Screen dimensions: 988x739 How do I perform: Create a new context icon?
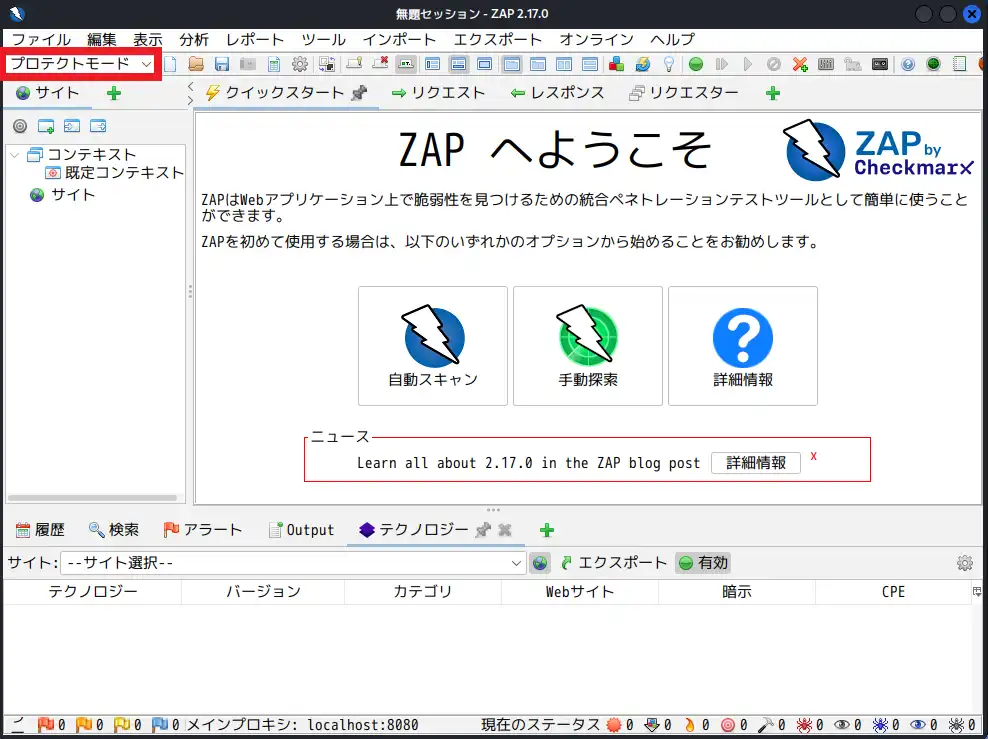point(46,126)
